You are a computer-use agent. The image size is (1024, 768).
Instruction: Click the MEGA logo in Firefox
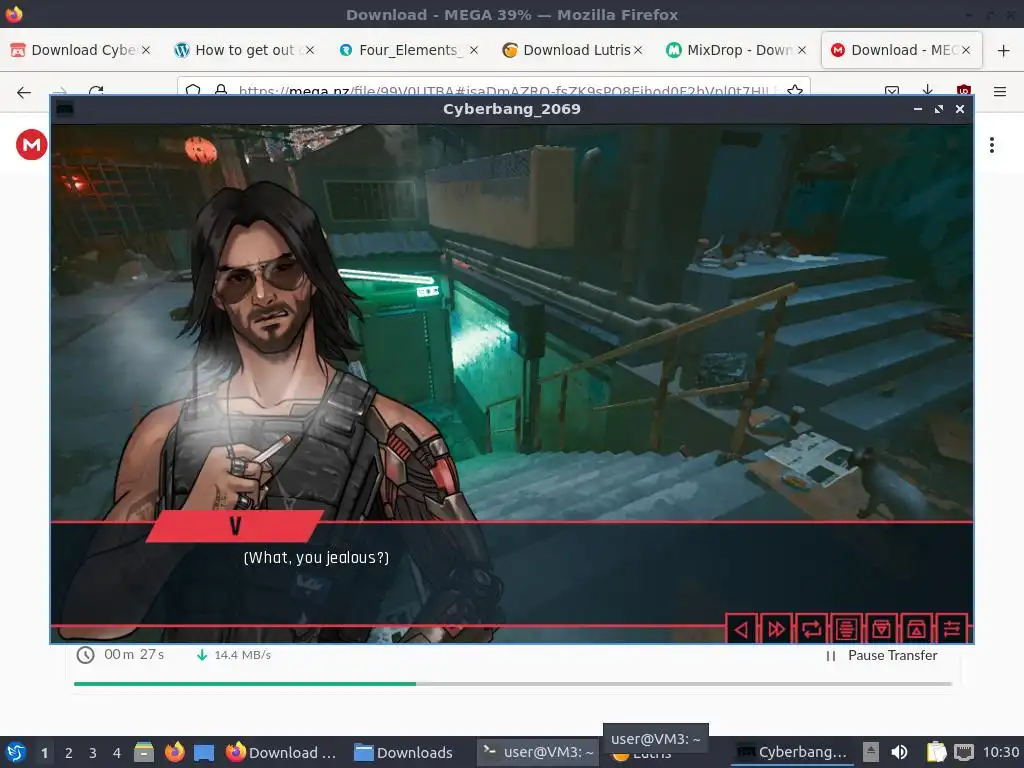tap(31, 144)
